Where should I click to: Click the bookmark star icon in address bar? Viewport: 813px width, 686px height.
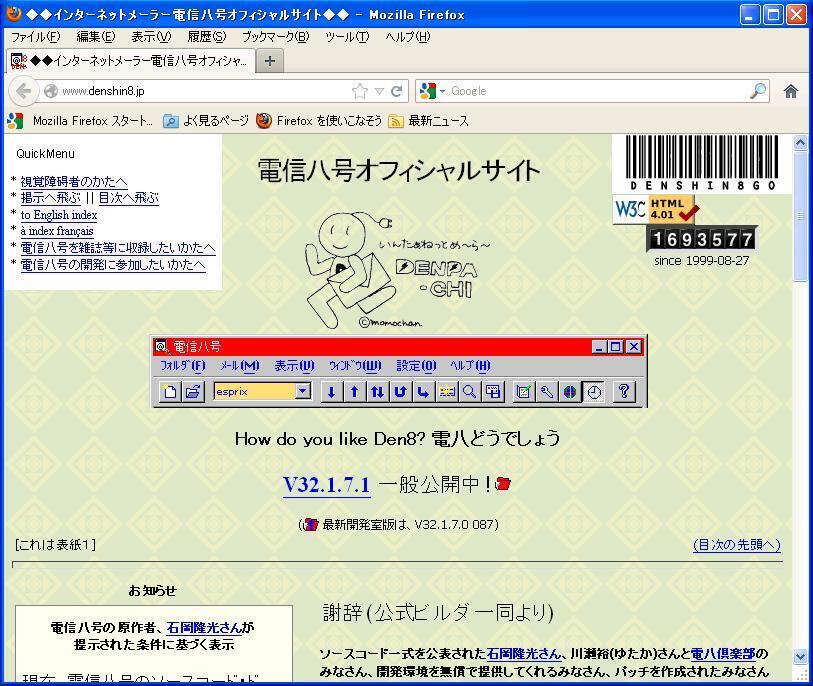(x=360, y=91)
